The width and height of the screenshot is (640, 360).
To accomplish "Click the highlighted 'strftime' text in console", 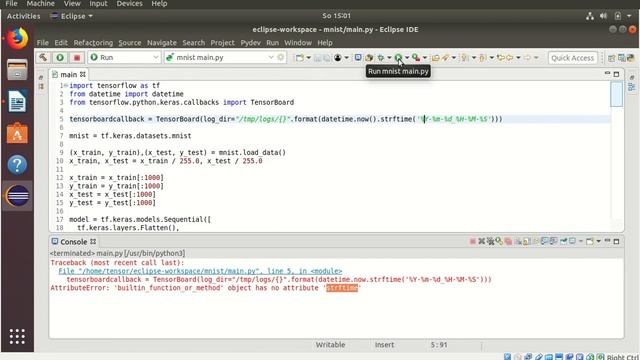I will click(x=342, y=288).
